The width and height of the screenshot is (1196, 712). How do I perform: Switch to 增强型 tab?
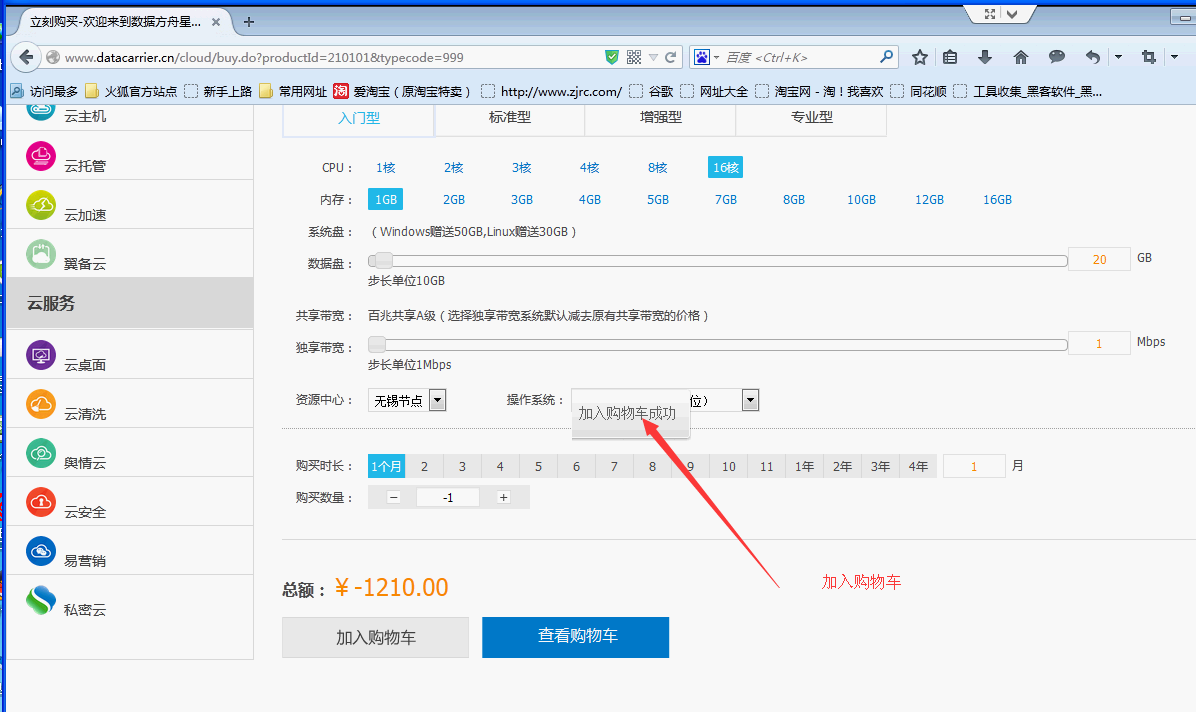[661, 118]
